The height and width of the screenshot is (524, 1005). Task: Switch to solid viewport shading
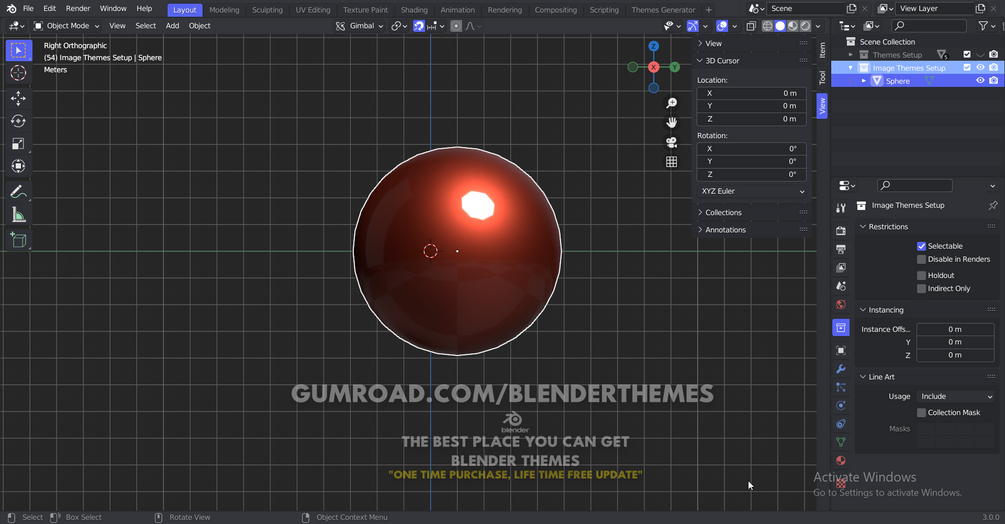tap(780, 26)
